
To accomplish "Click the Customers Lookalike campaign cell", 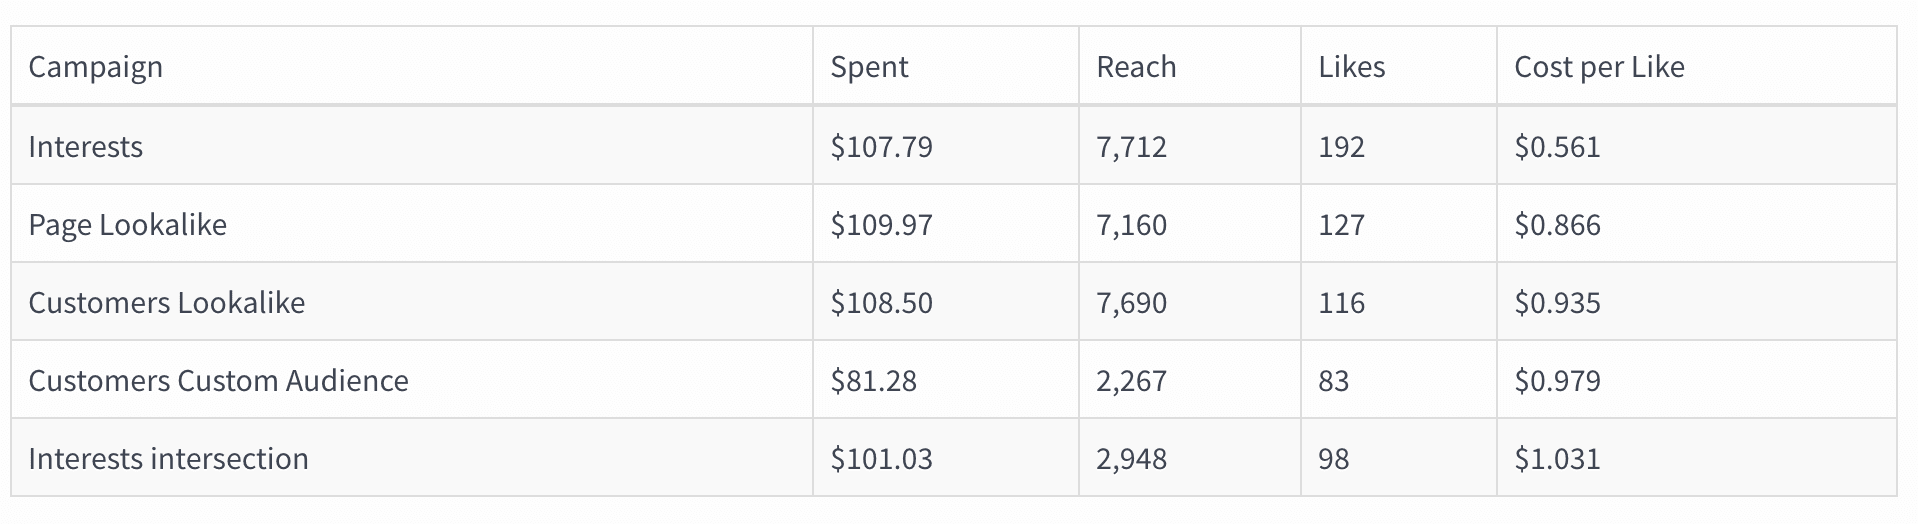I will tap(166, 303).
